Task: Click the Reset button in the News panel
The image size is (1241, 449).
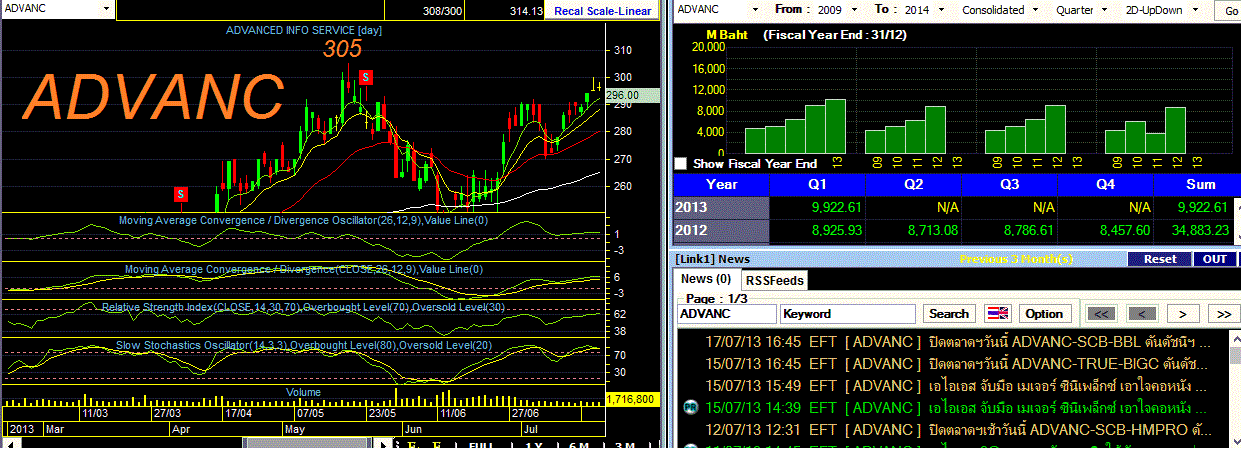Action: [x=1159, y=259]
